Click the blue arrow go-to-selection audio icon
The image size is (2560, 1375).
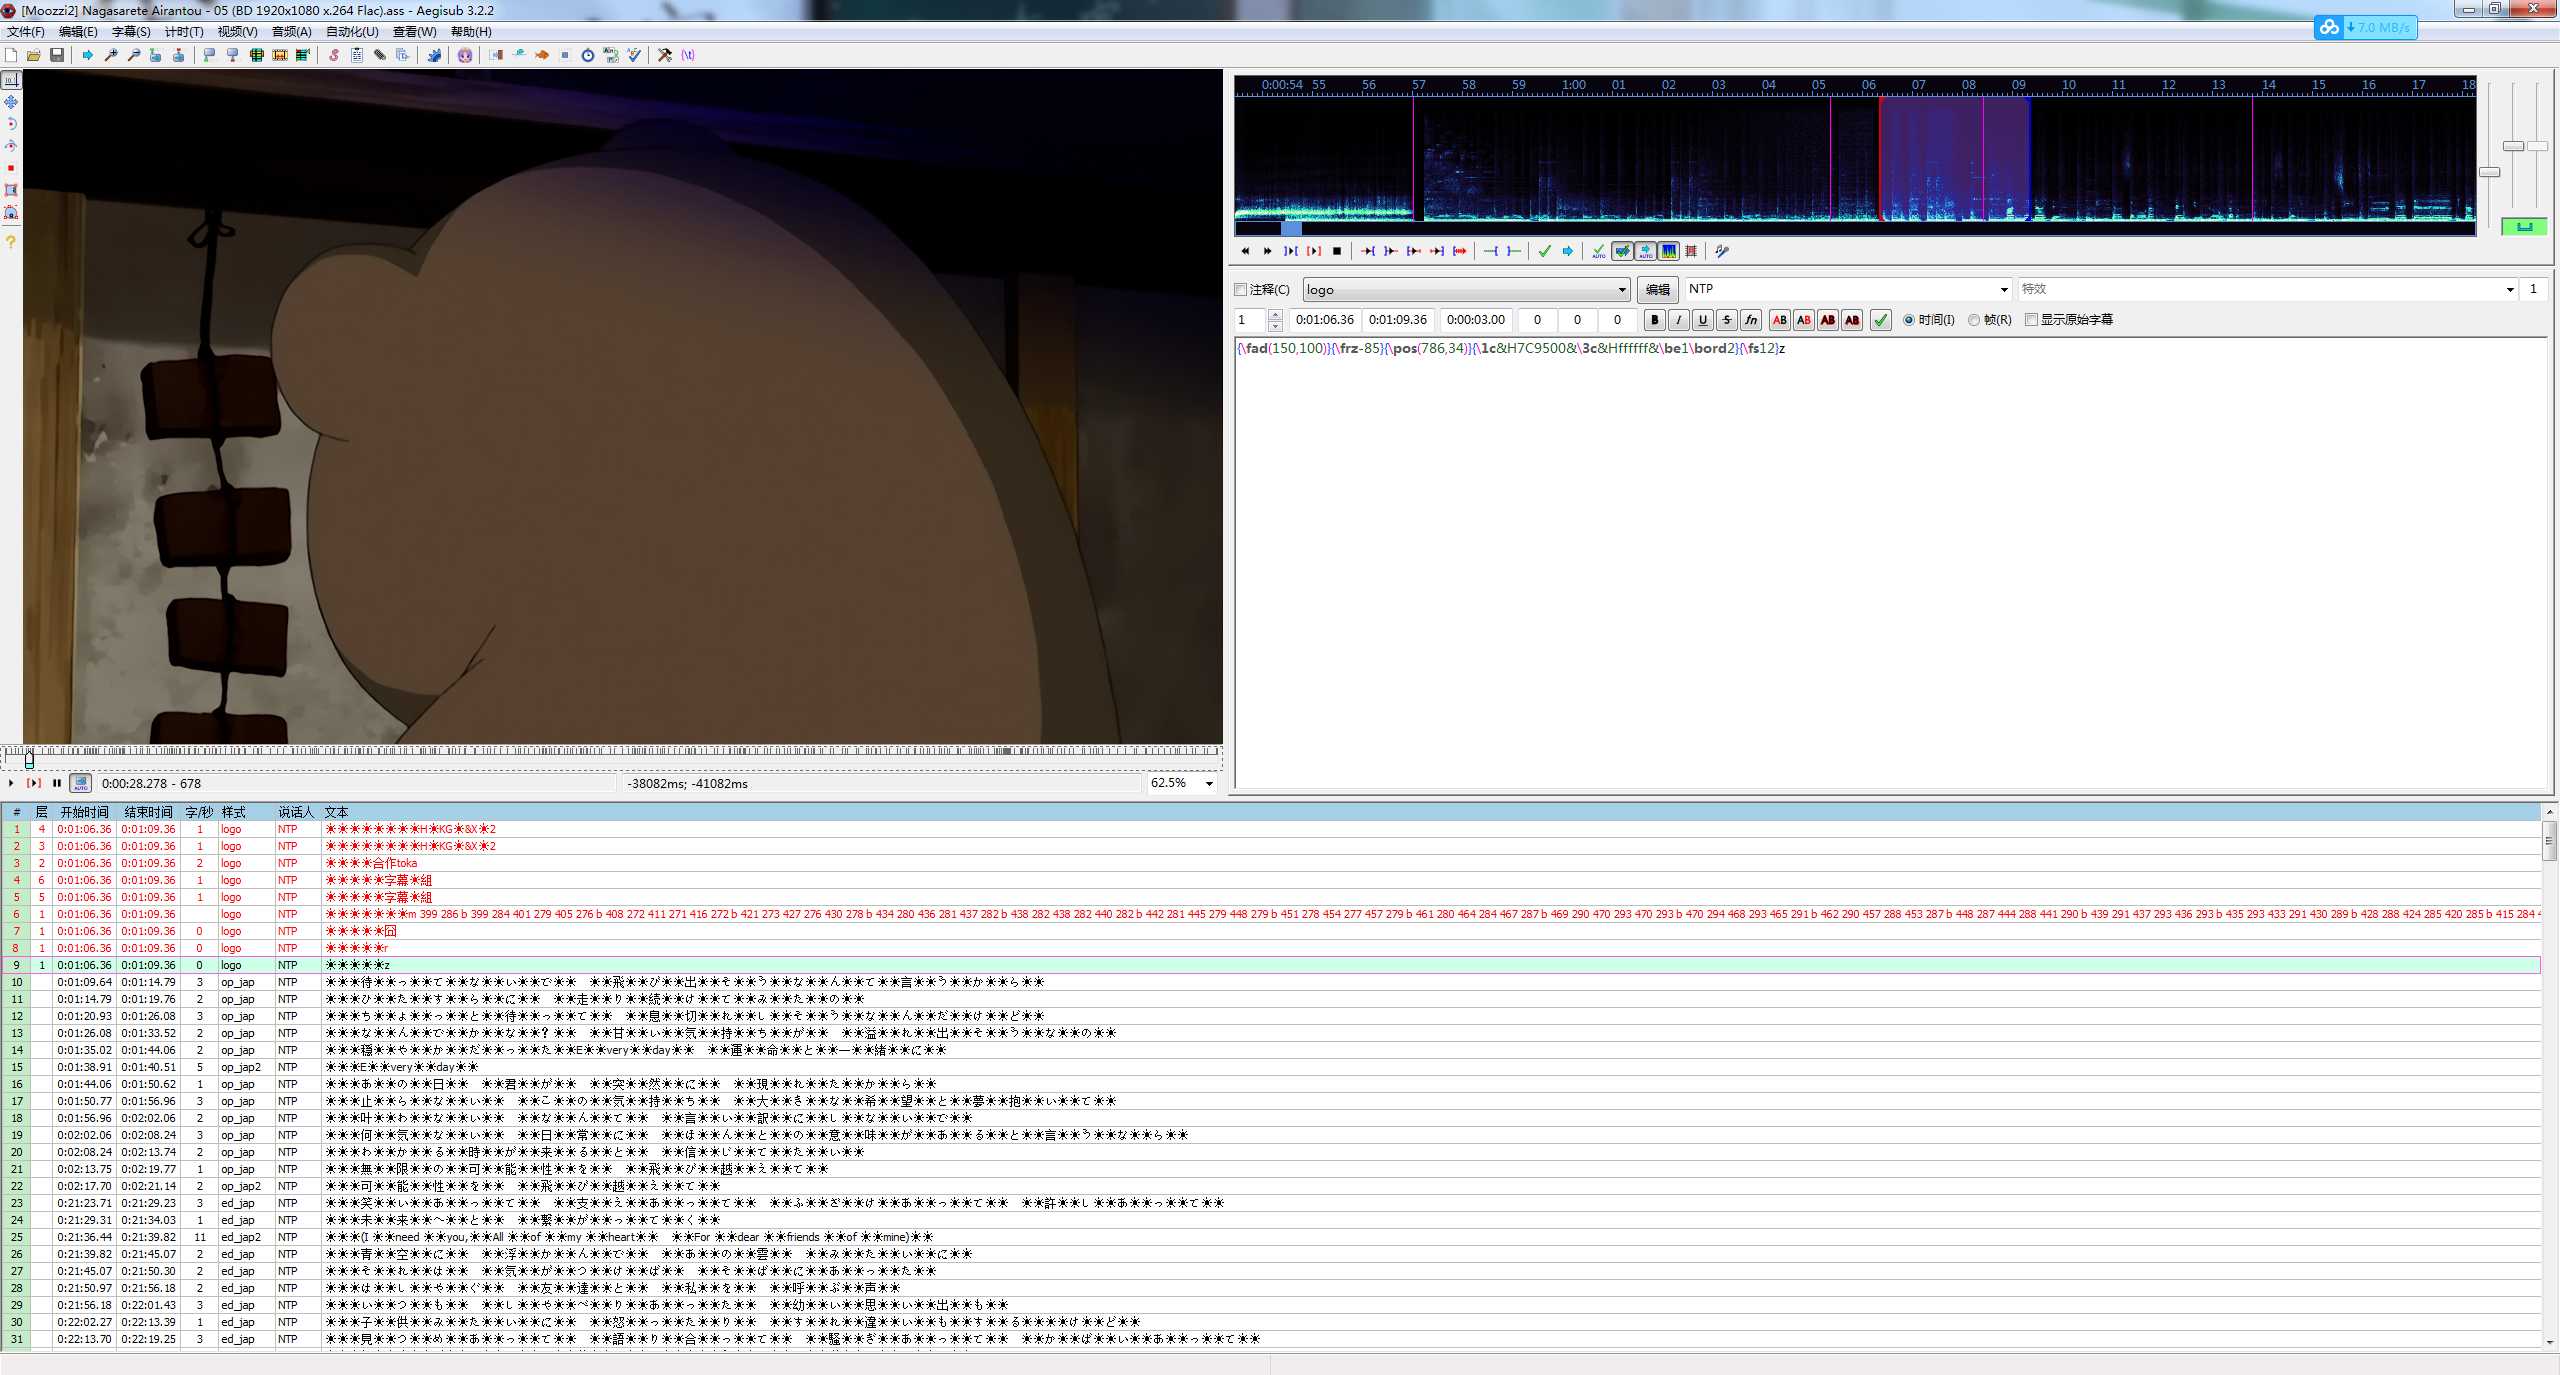pos(1568,251)
